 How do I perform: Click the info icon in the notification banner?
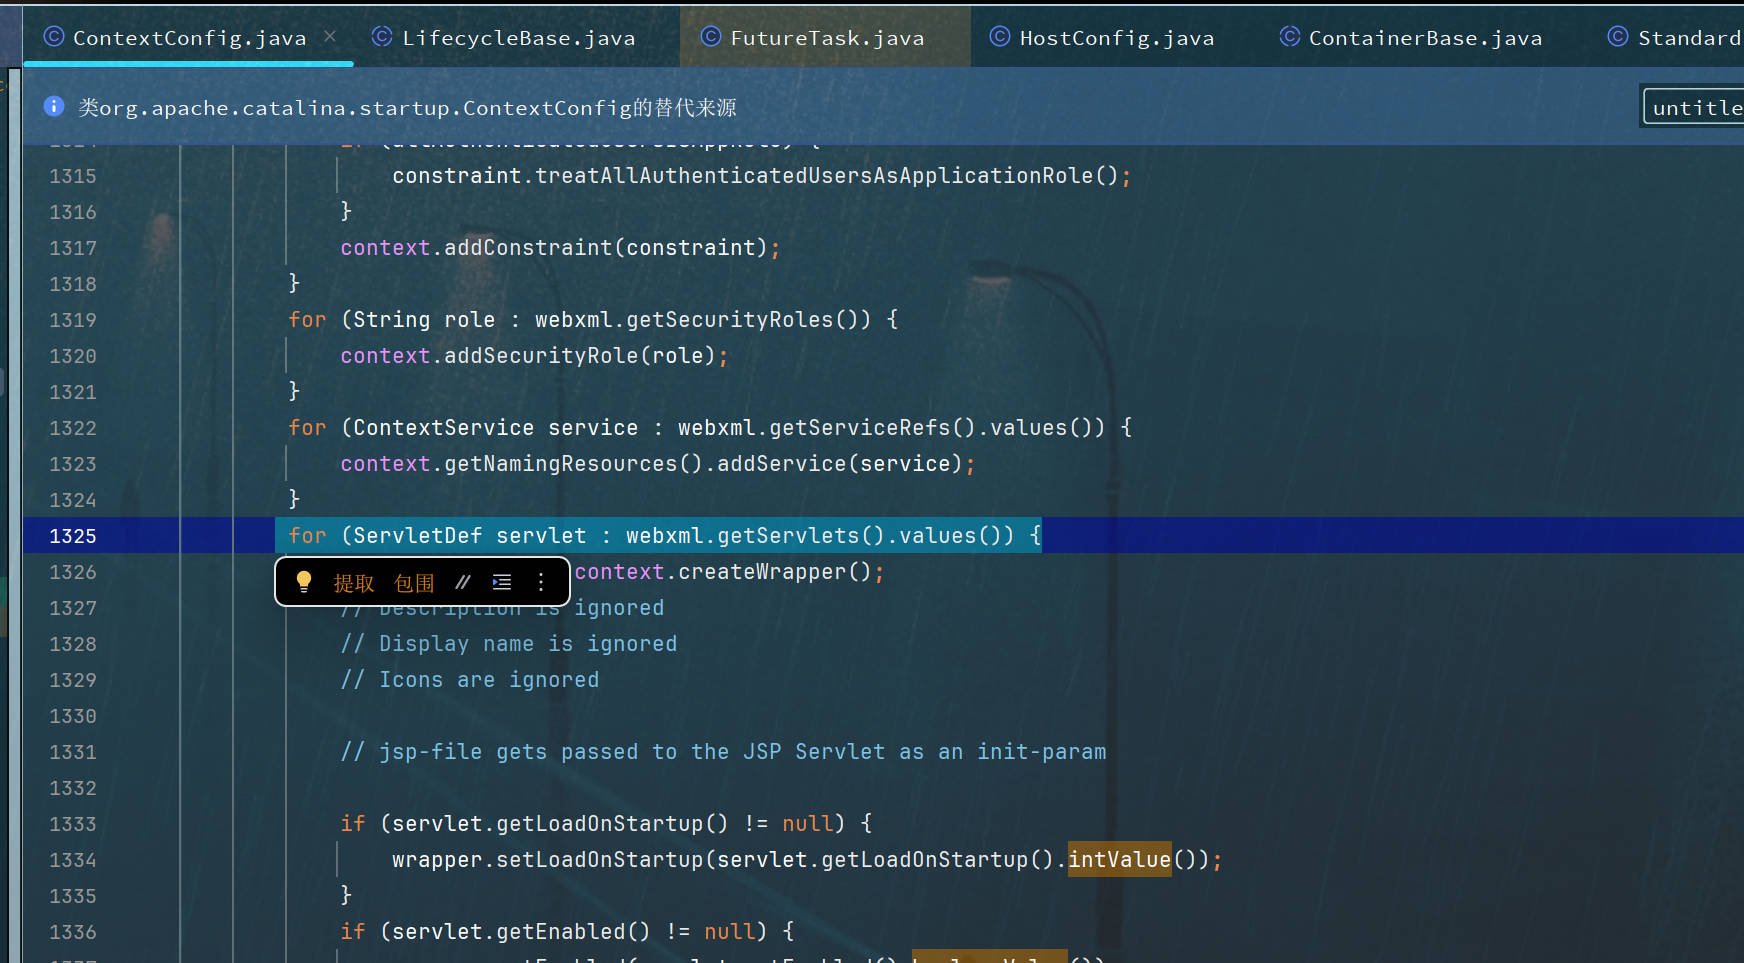coord(54,106)
